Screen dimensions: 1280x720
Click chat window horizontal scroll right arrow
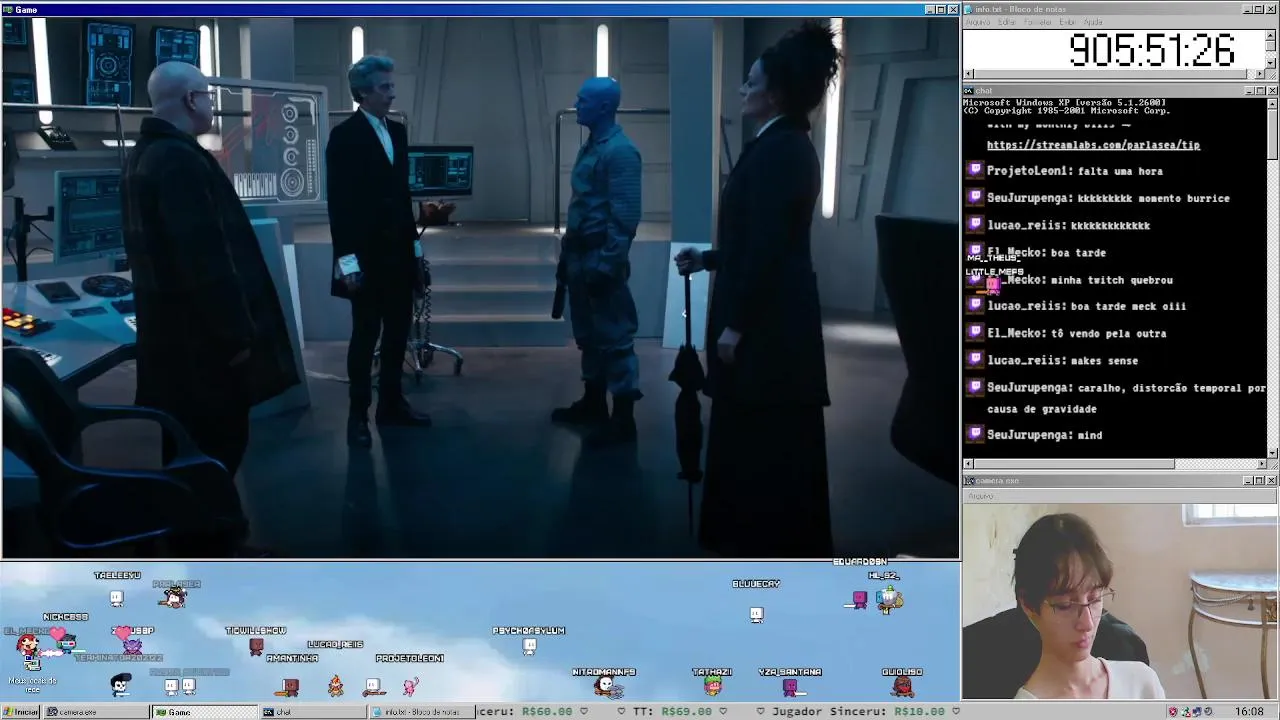(1261, 464)
